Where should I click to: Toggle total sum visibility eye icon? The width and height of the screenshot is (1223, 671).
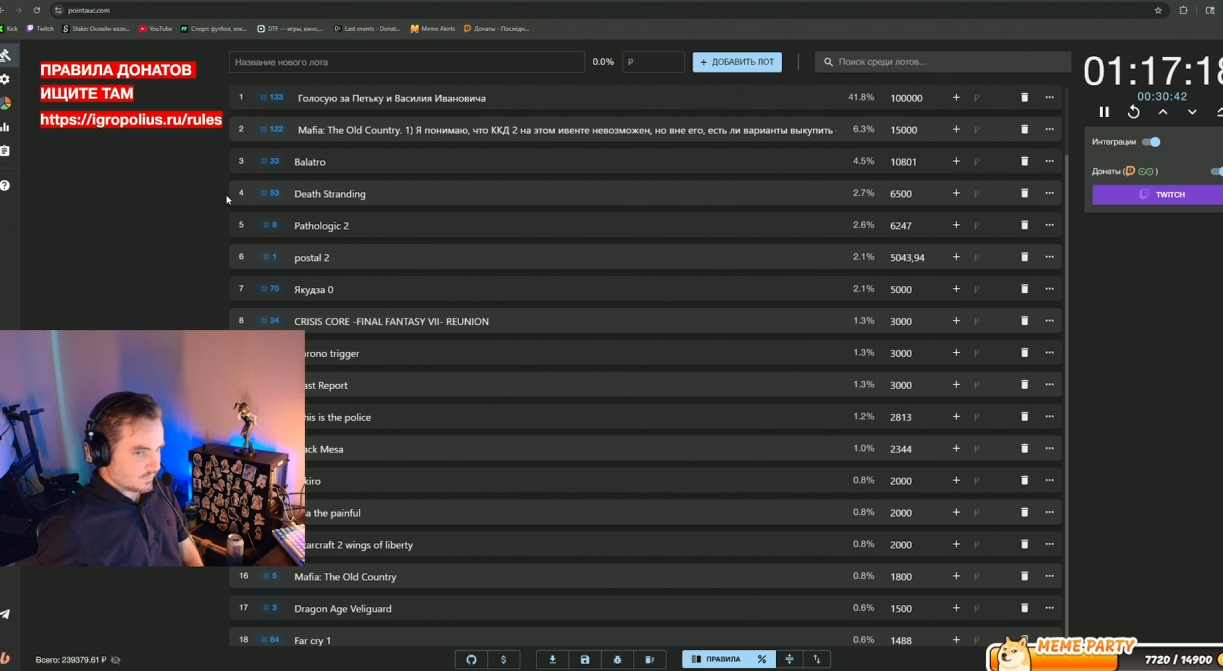click(115, 660)
